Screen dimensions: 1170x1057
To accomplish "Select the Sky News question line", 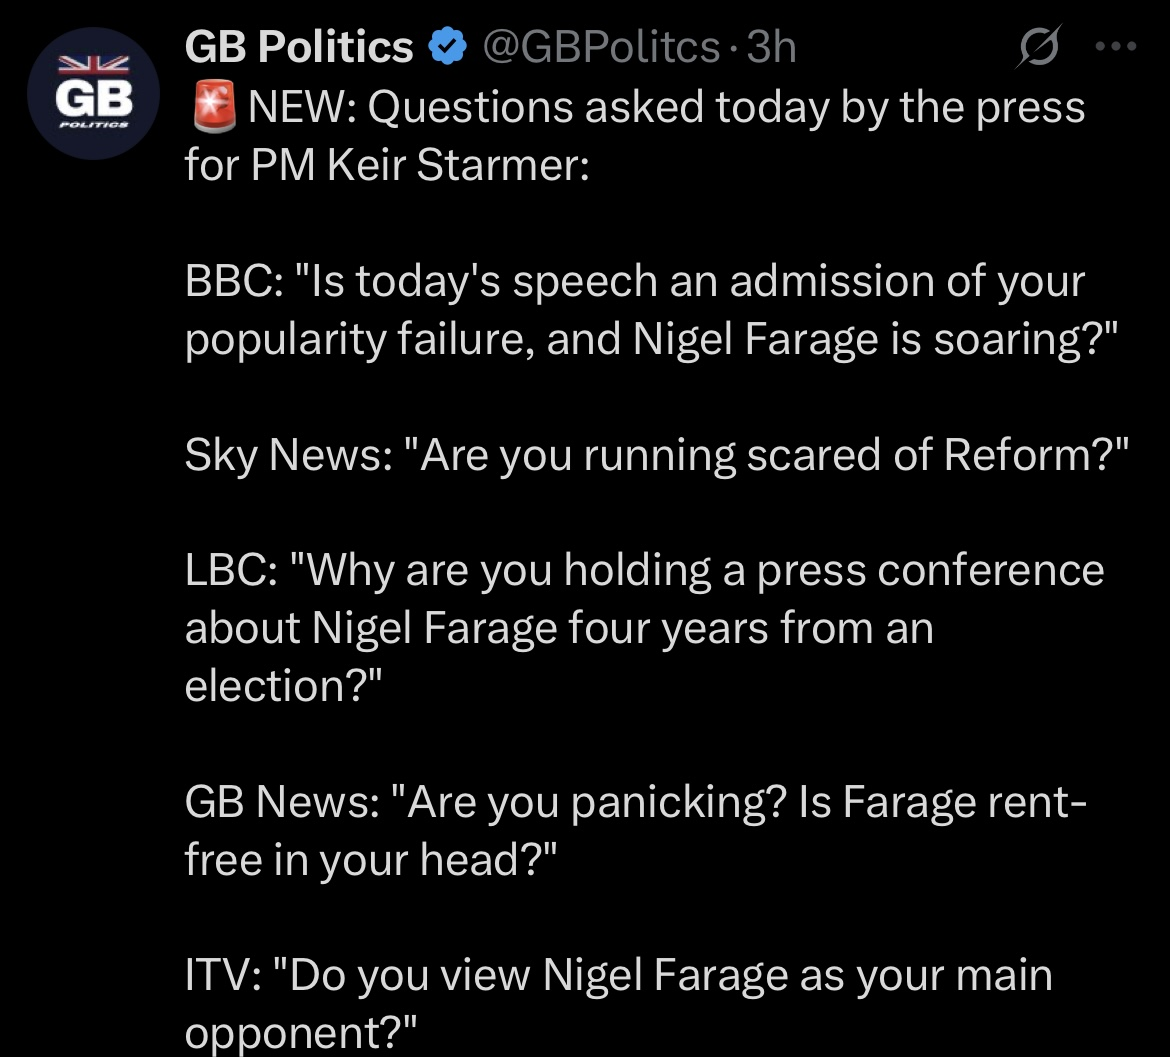I will [656, 455].
